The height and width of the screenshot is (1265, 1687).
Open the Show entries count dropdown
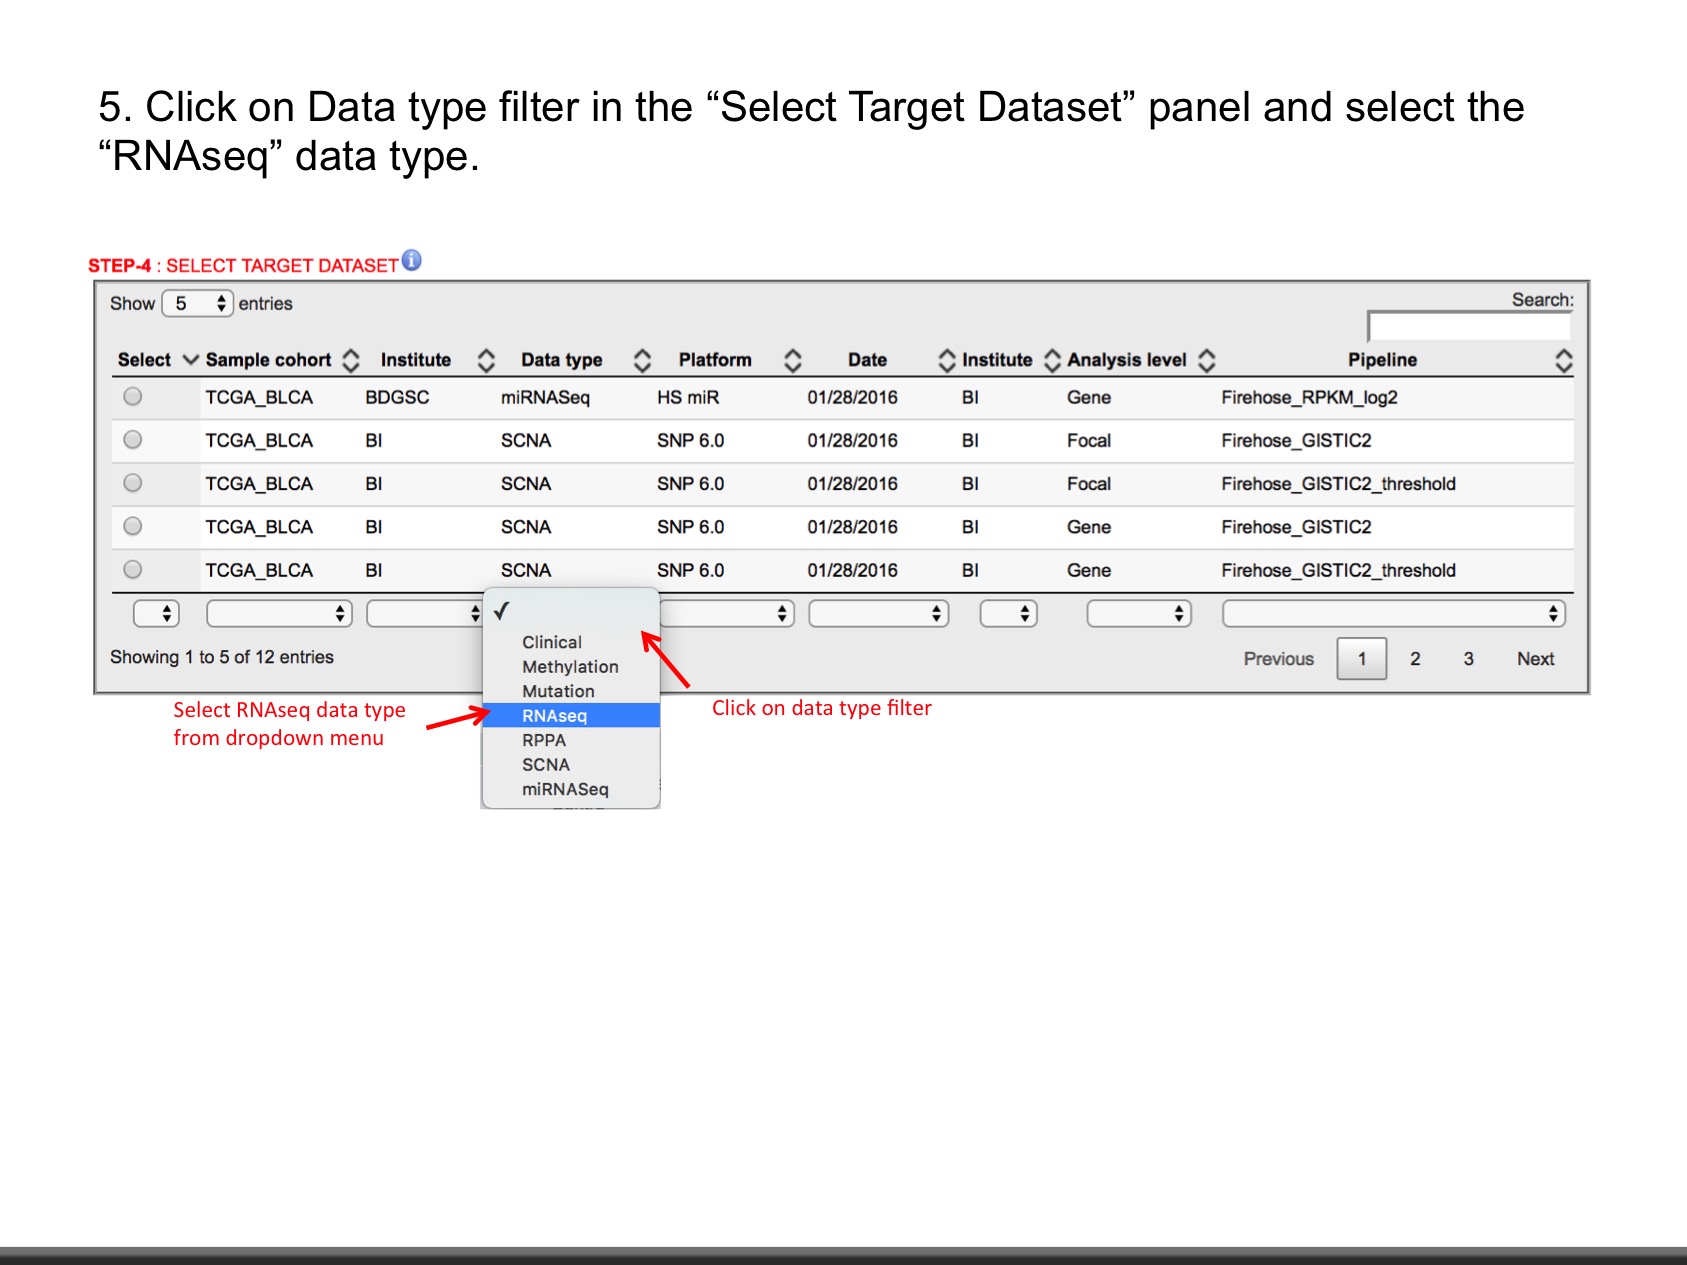pyautogui.click(x=198, y=303)
